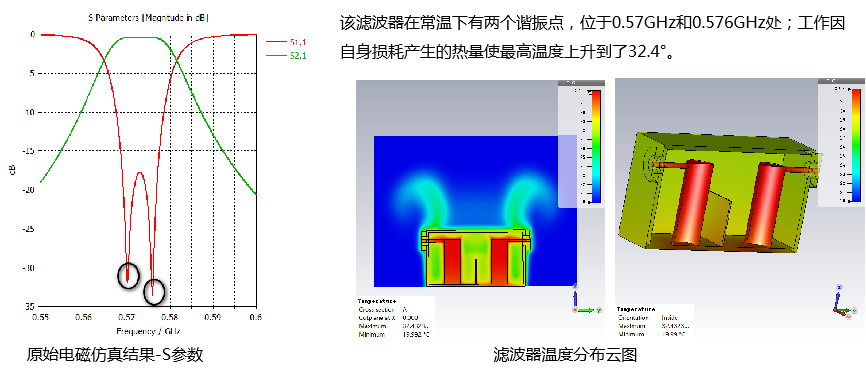This screenshot has width=866, height=370.
Task: Click the color bar title strip in 3D view
Action: coord(840,81)
